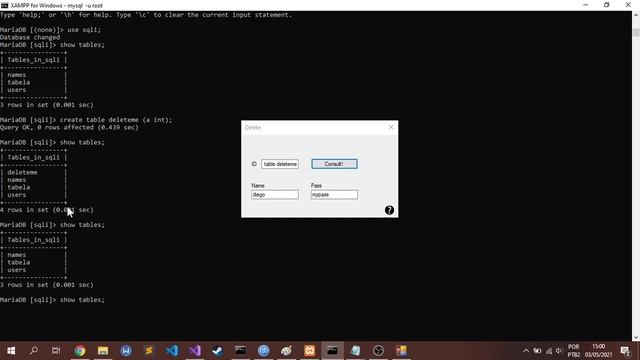The width and height of the screenshot is (640, 360).
Task: Select the active mysql console taskbar icon
Action: click(x=332, y=351)
